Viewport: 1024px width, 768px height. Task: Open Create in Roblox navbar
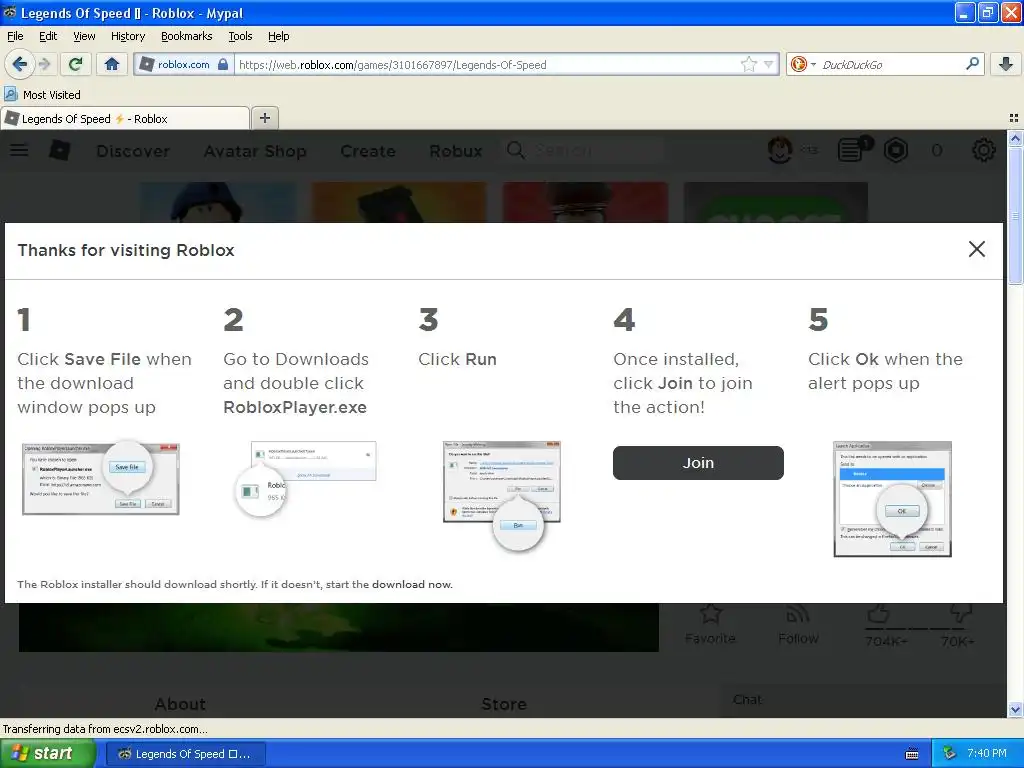point(368,151)
